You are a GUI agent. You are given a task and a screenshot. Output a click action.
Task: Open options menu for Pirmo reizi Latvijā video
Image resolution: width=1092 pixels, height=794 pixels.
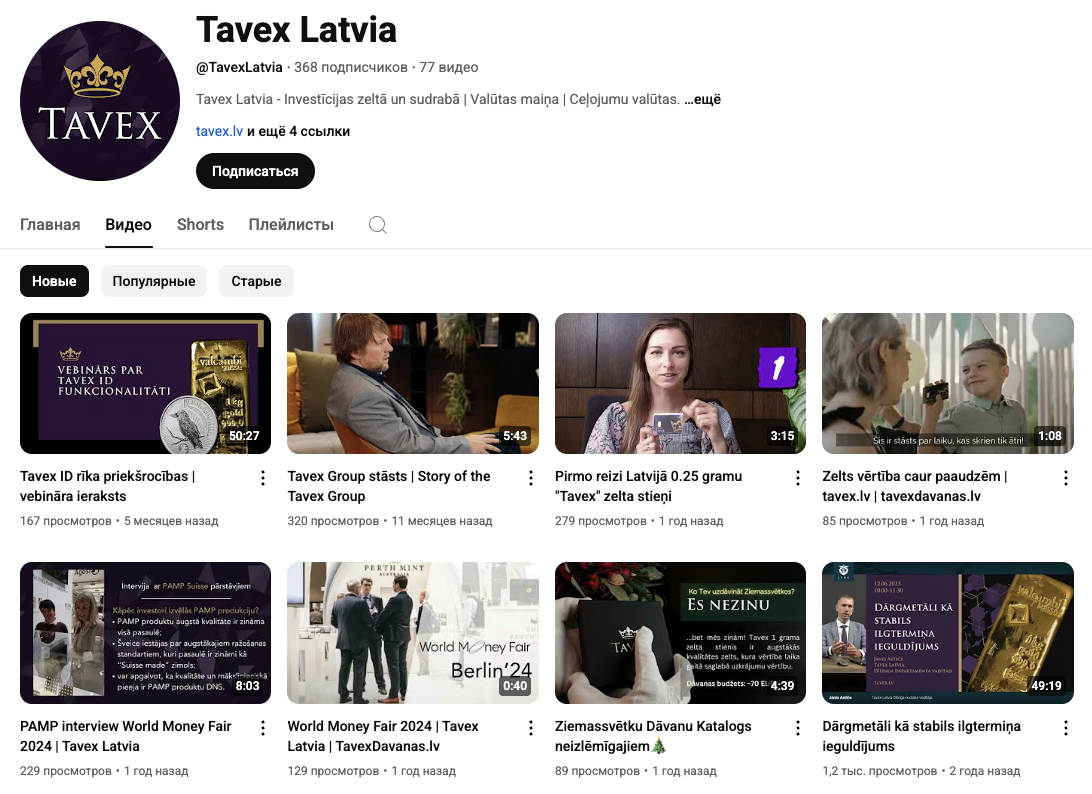tap(797, 478)
